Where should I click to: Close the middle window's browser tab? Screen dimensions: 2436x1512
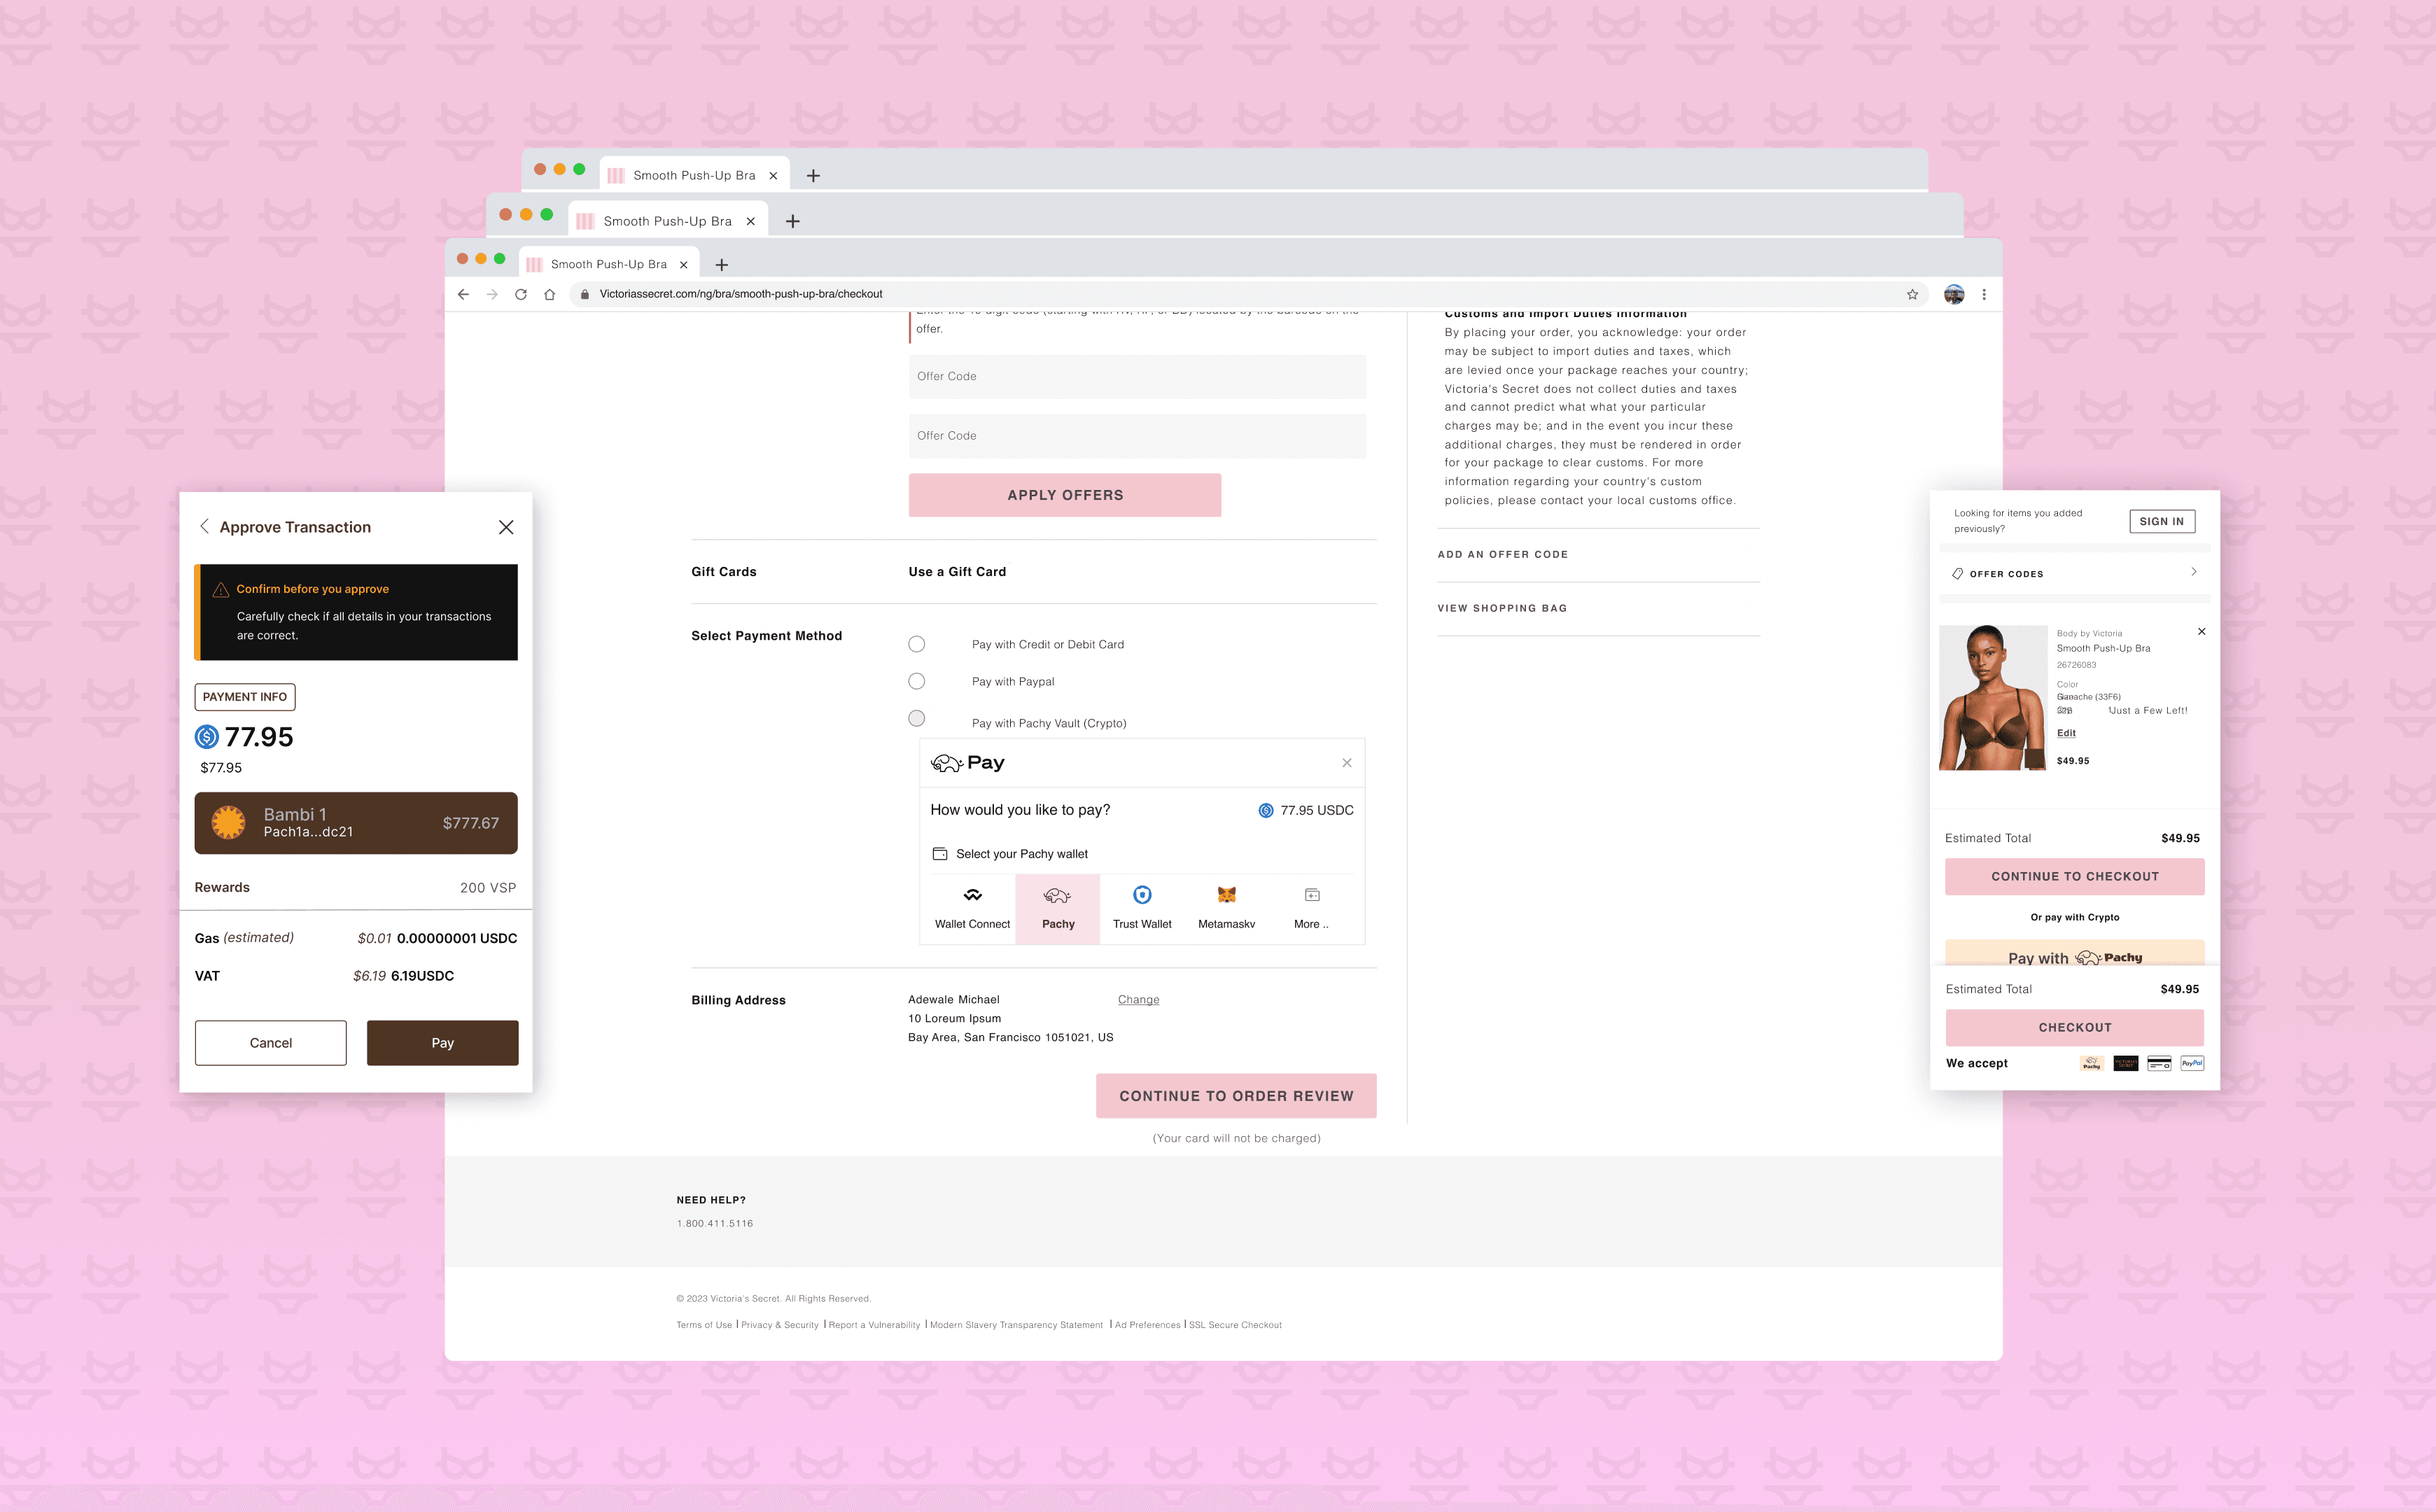tap(751, 221)
